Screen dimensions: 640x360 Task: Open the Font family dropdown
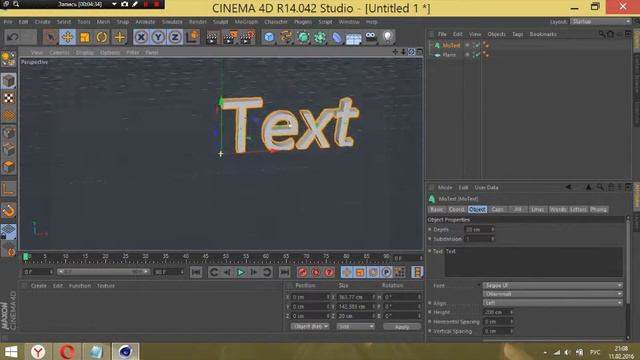(553, 285)
